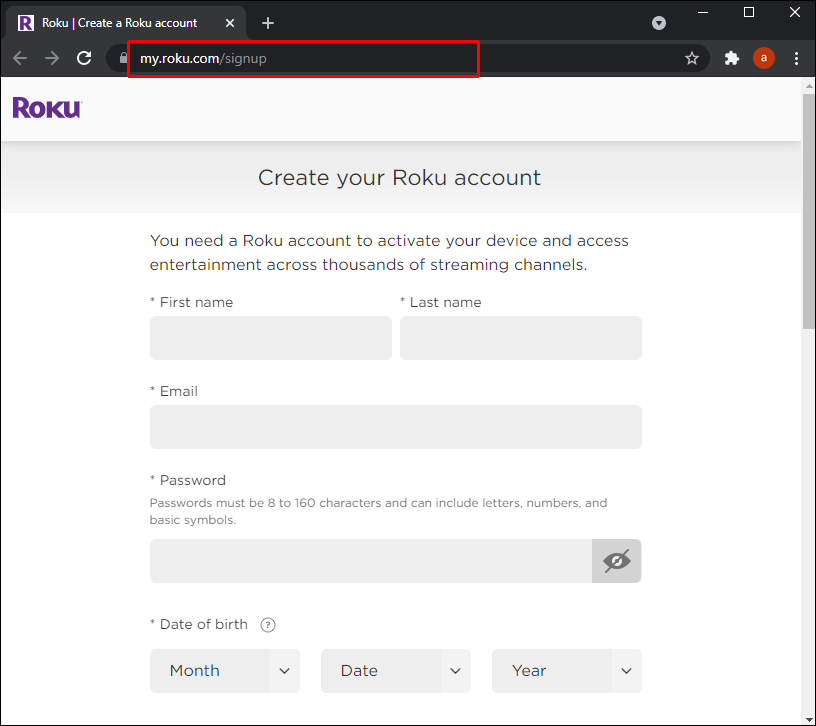Click the First name input field
Viewport: 816px width, 726px height.
(x=271, y=338)
